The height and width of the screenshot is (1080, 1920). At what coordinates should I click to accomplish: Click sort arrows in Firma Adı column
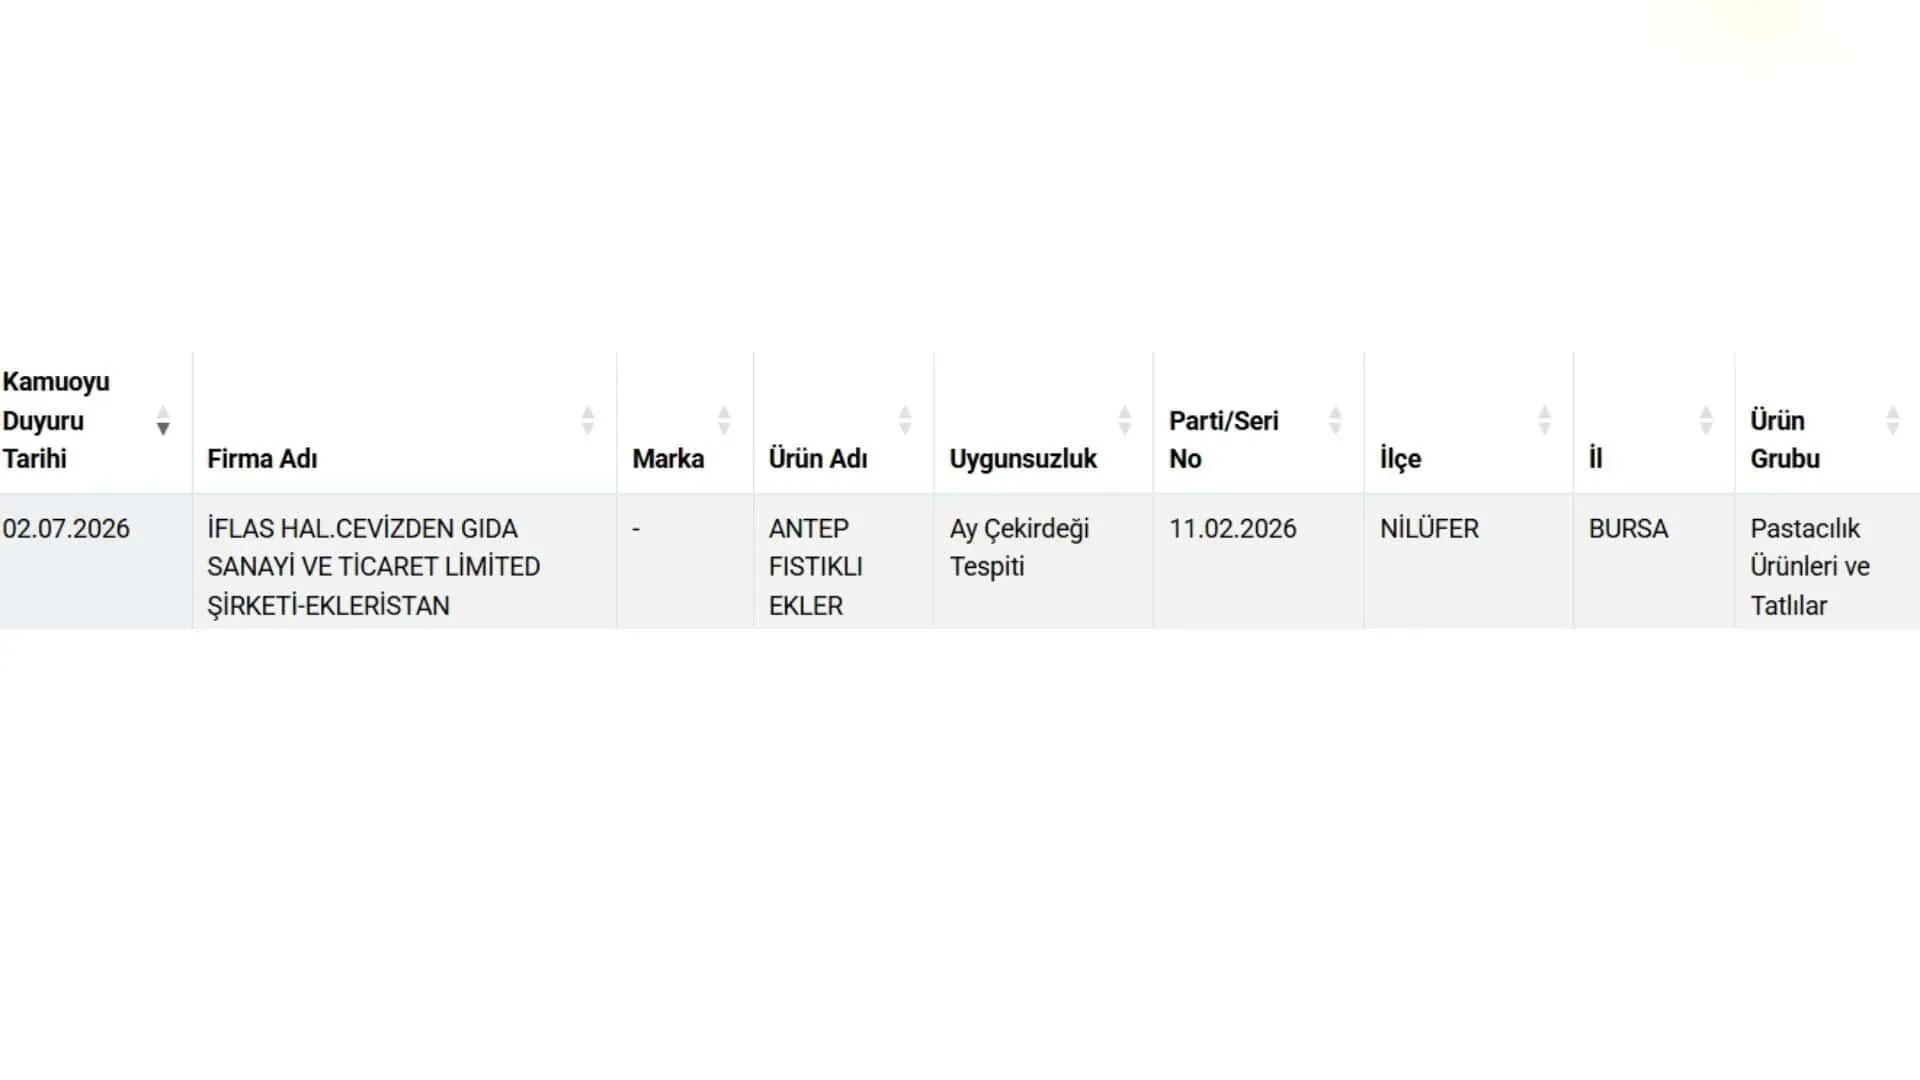pos(588,421)
